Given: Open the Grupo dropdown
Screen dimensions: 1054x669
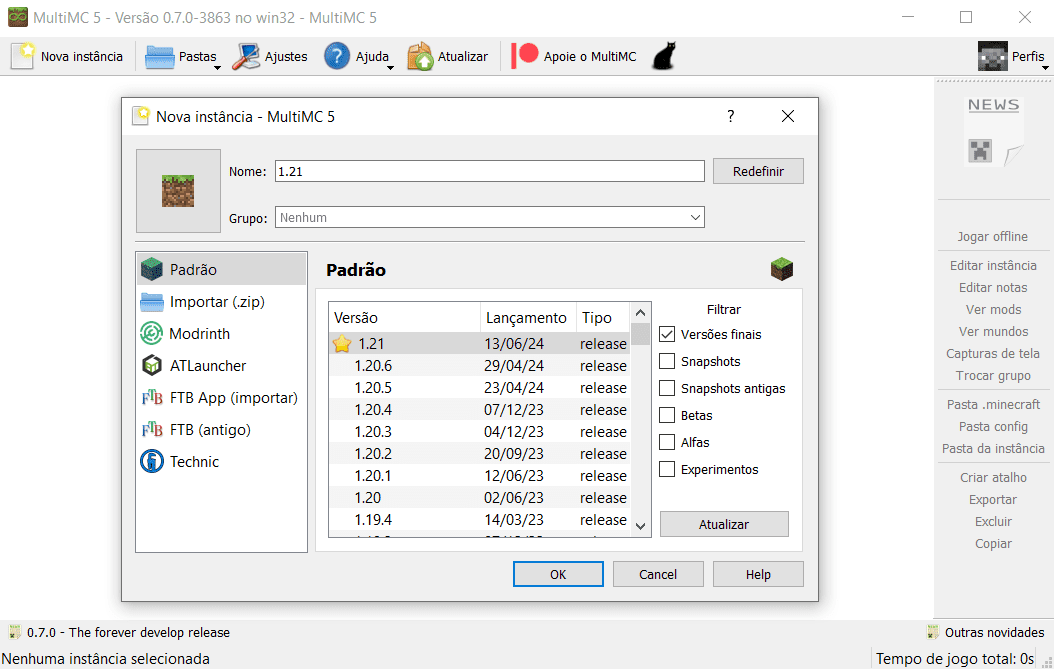Looking at the screenshot, I should tap(488, 216).
